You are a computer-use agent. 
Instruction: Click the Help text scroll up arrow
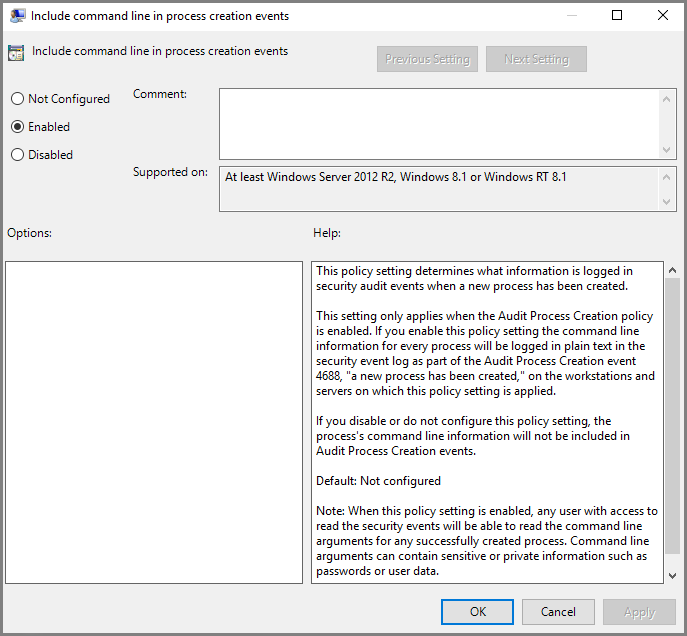coord(672,271)
